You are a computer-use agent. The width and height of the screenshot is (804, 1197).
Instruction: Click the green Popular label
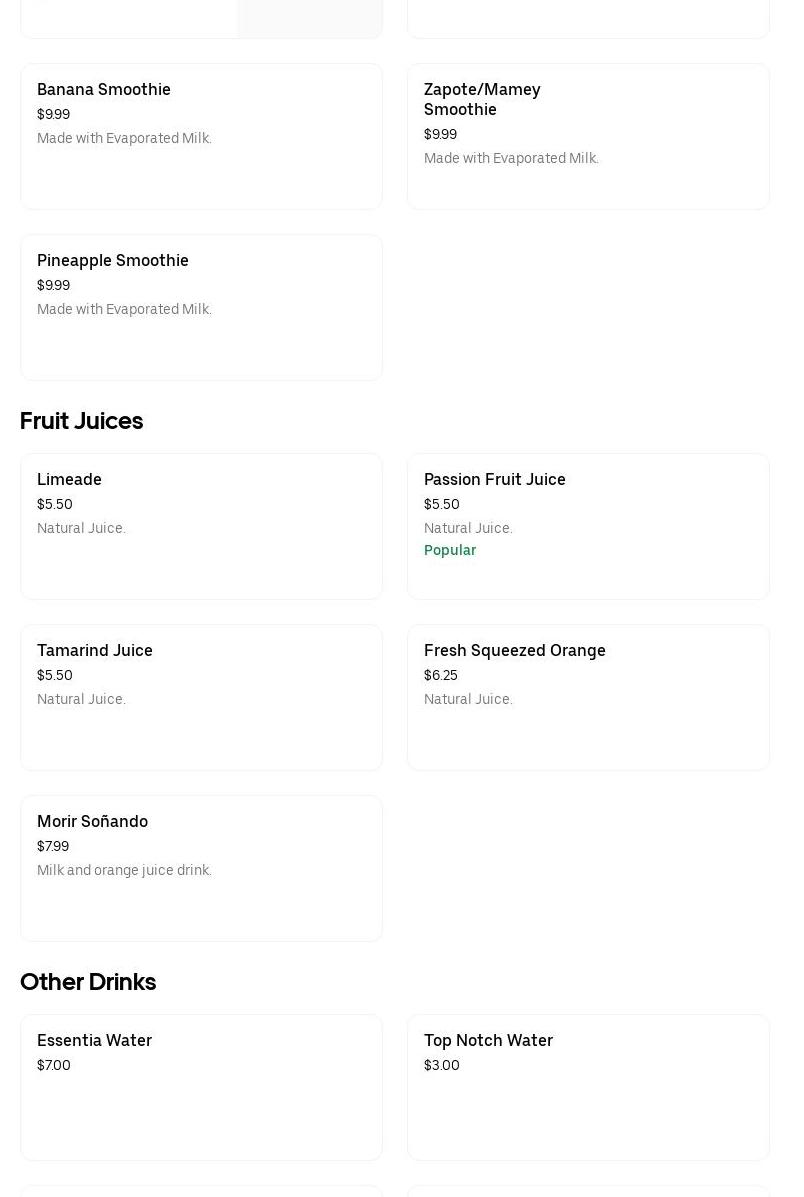click(450, 551)
